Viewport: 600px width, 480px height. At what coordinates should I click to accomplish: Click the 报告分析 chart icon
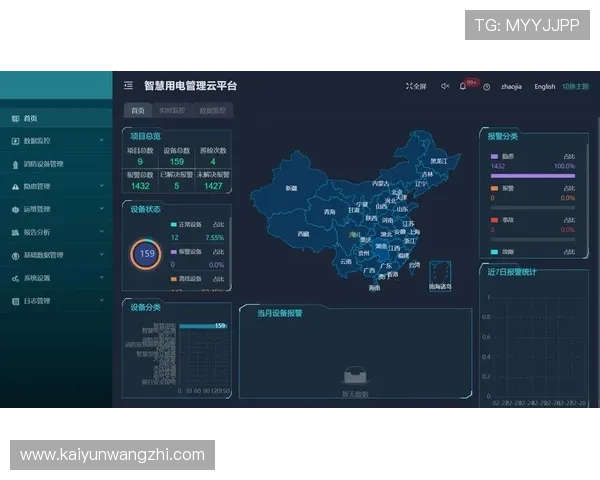[x=15, y=233]
